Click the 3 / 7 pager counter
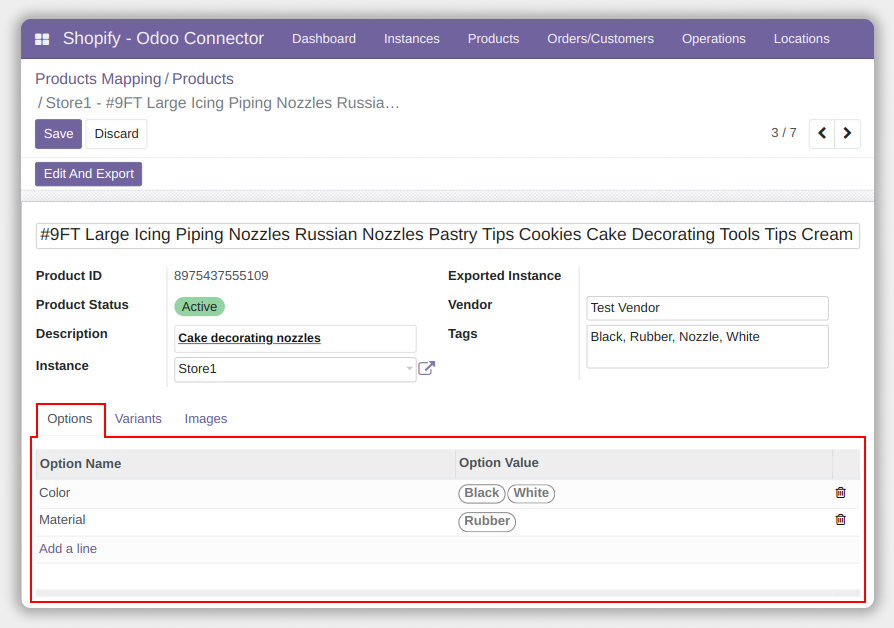The height and width of the screenshot is (628, 894). point(783,133)
